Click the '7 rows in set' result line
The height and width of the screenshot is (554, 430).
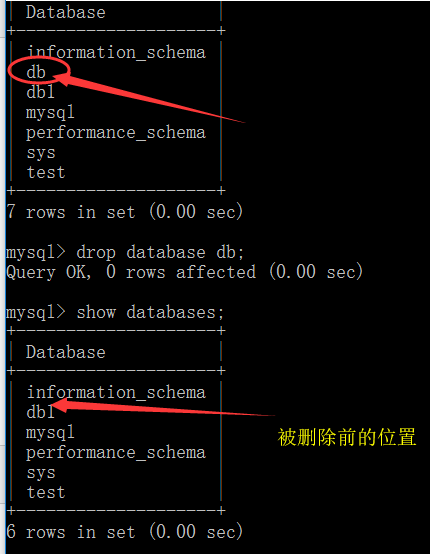pyautogui.click(x=125, y=212)
